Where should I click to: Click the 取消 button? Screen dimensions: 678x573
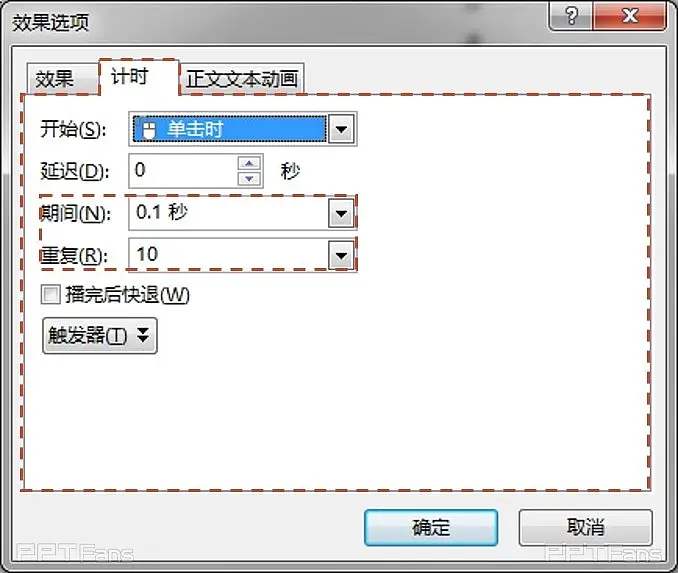pyautogui.click(x=585, y=527)
